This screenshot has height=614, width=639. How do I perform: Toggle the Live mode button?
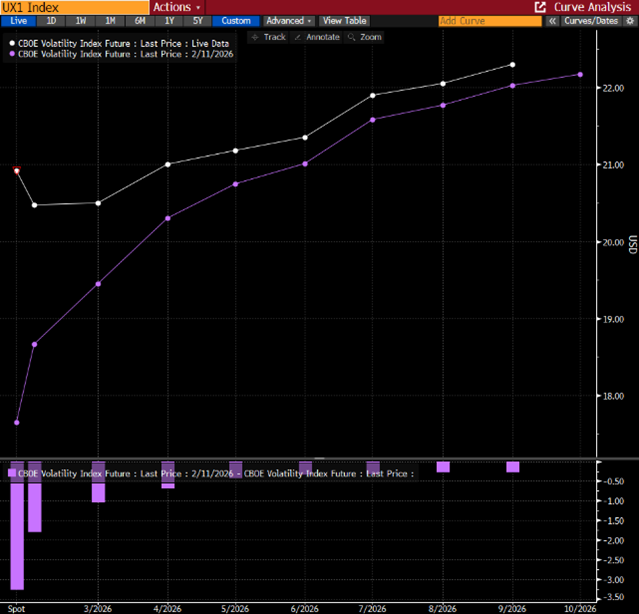coord(19,21)
